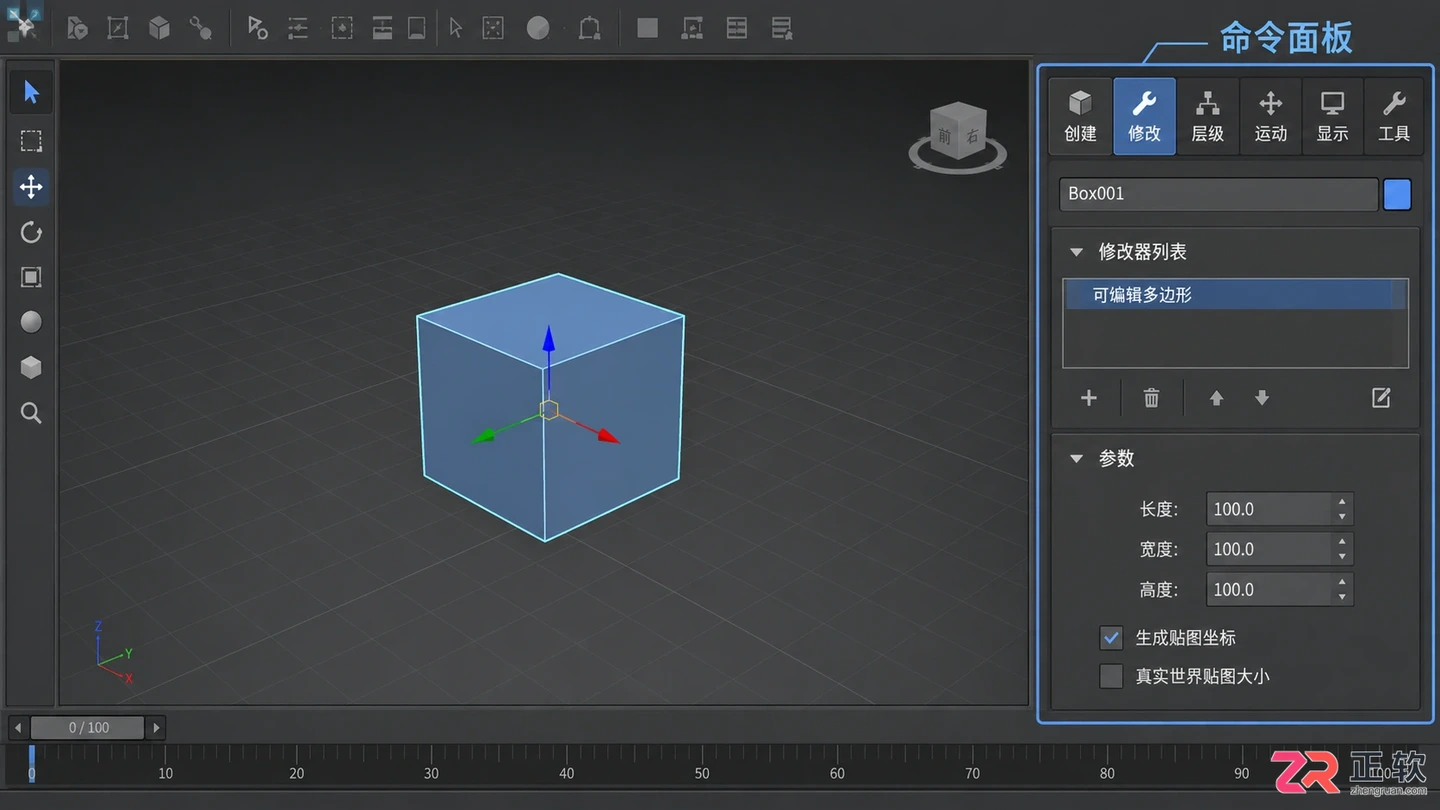
Task: Choose the dashed rectangle region select tool
Action: pos(31,141)
